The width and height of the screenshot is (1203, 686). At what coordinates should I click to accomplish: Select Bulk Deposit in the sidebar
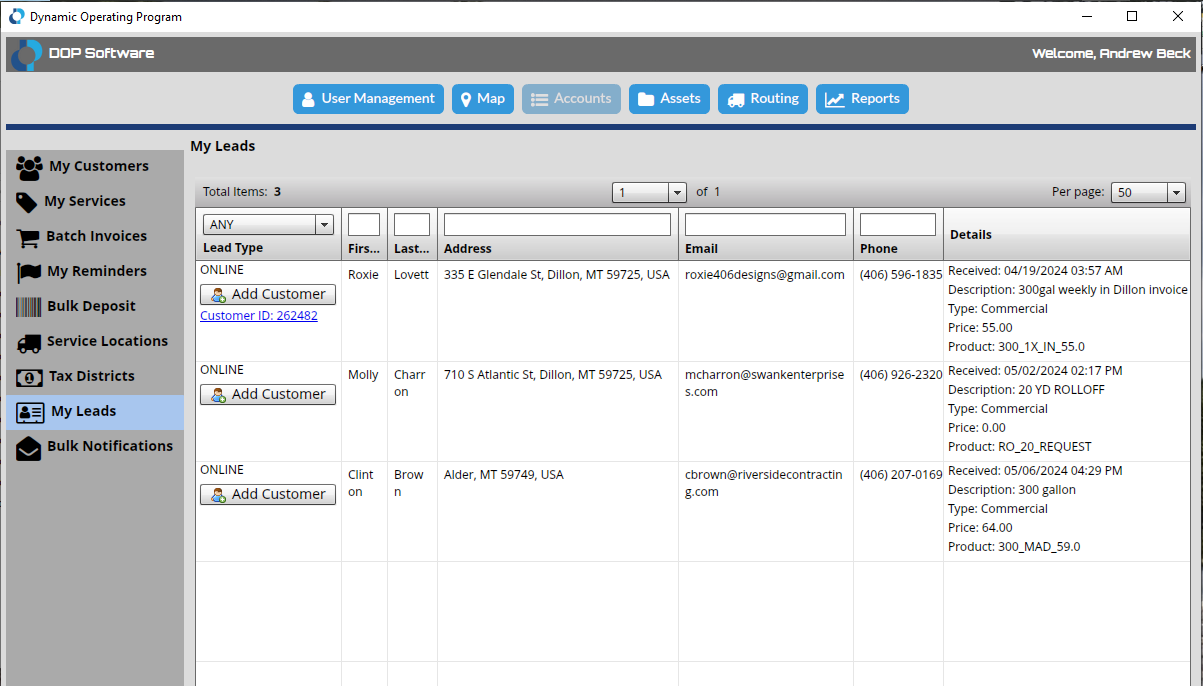pos(95,307)
